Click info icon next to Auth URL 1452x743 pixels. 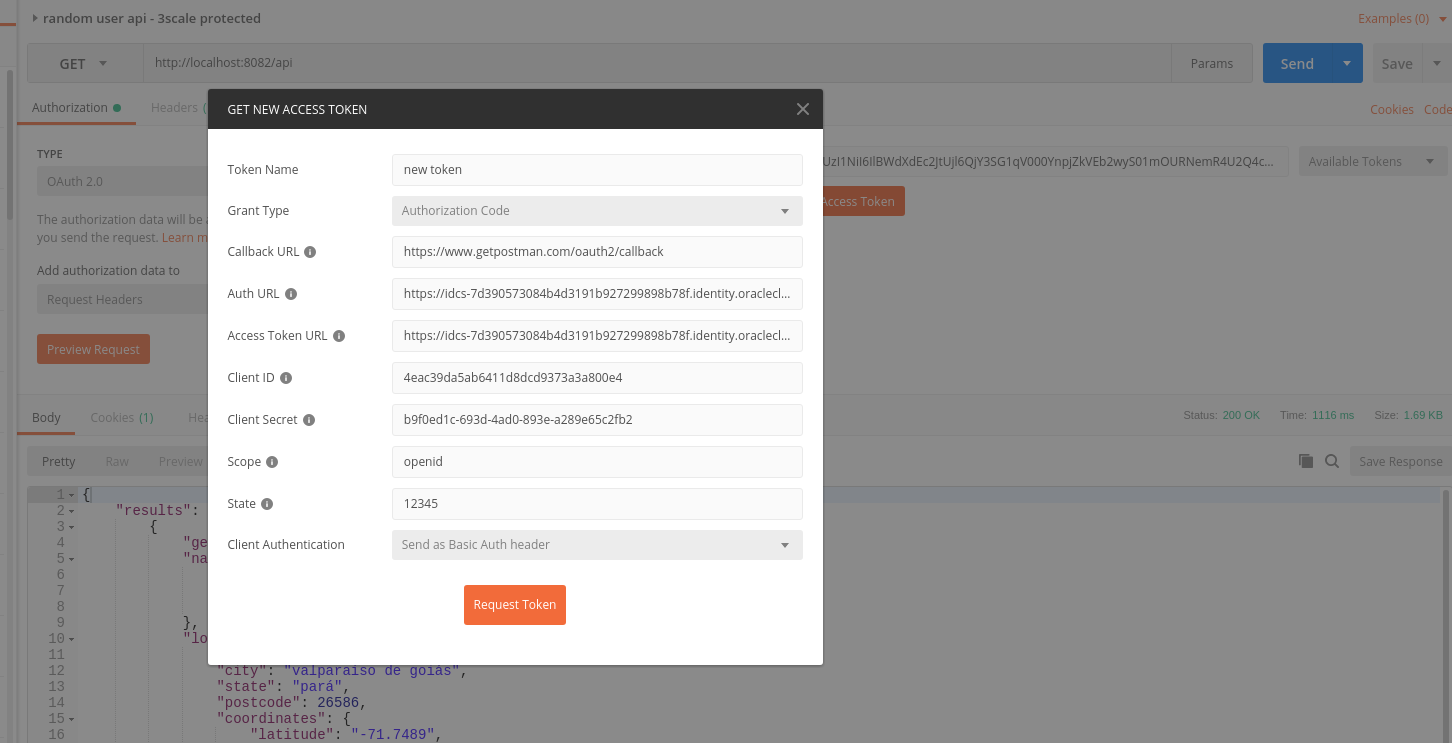pos(291,294)
